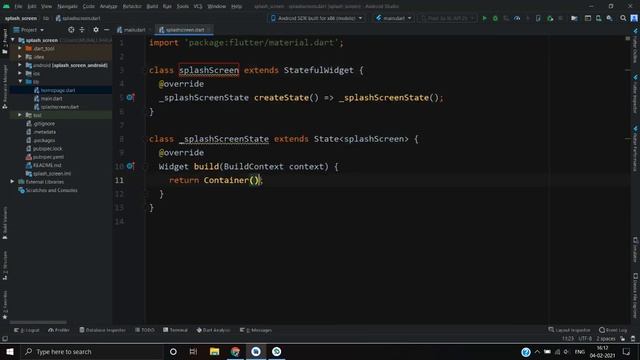Click the blue help icon in system tray
This screenshot has height=360, width=640.
point(526,351)
